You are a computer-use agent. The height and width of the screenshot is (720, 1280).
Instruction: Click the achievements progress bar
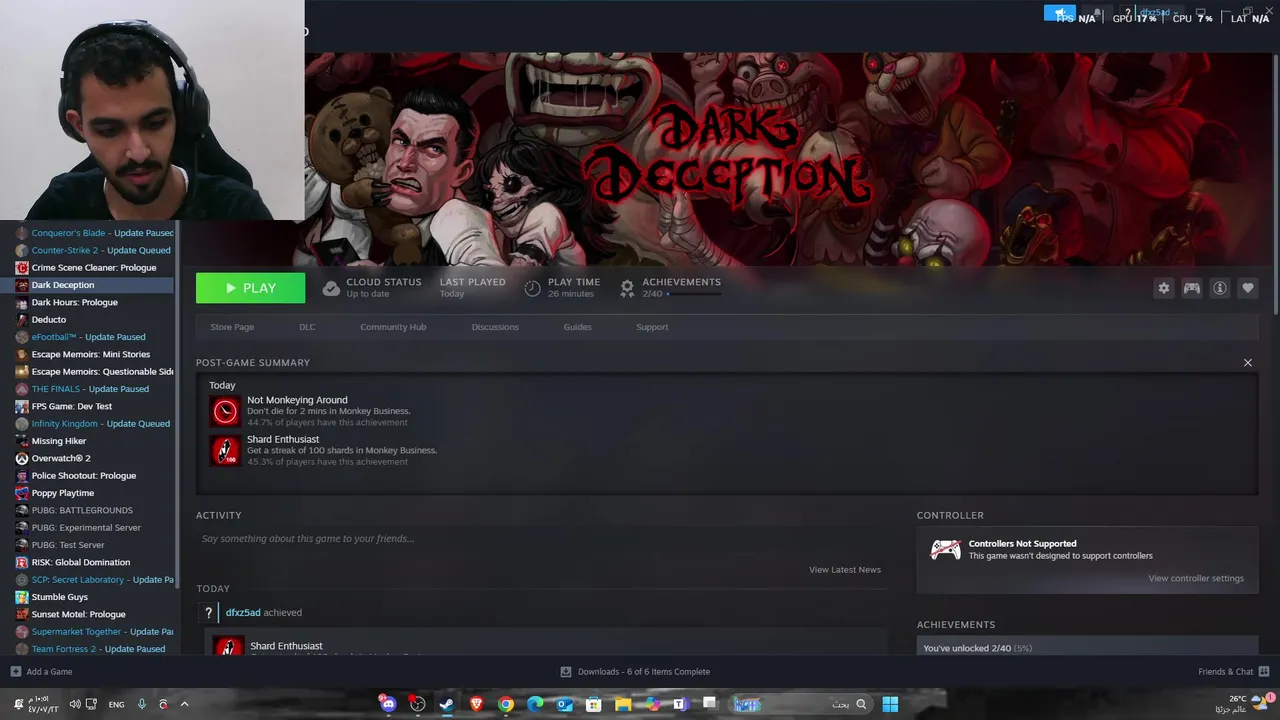pyautogui.click(x=693, y=294)
